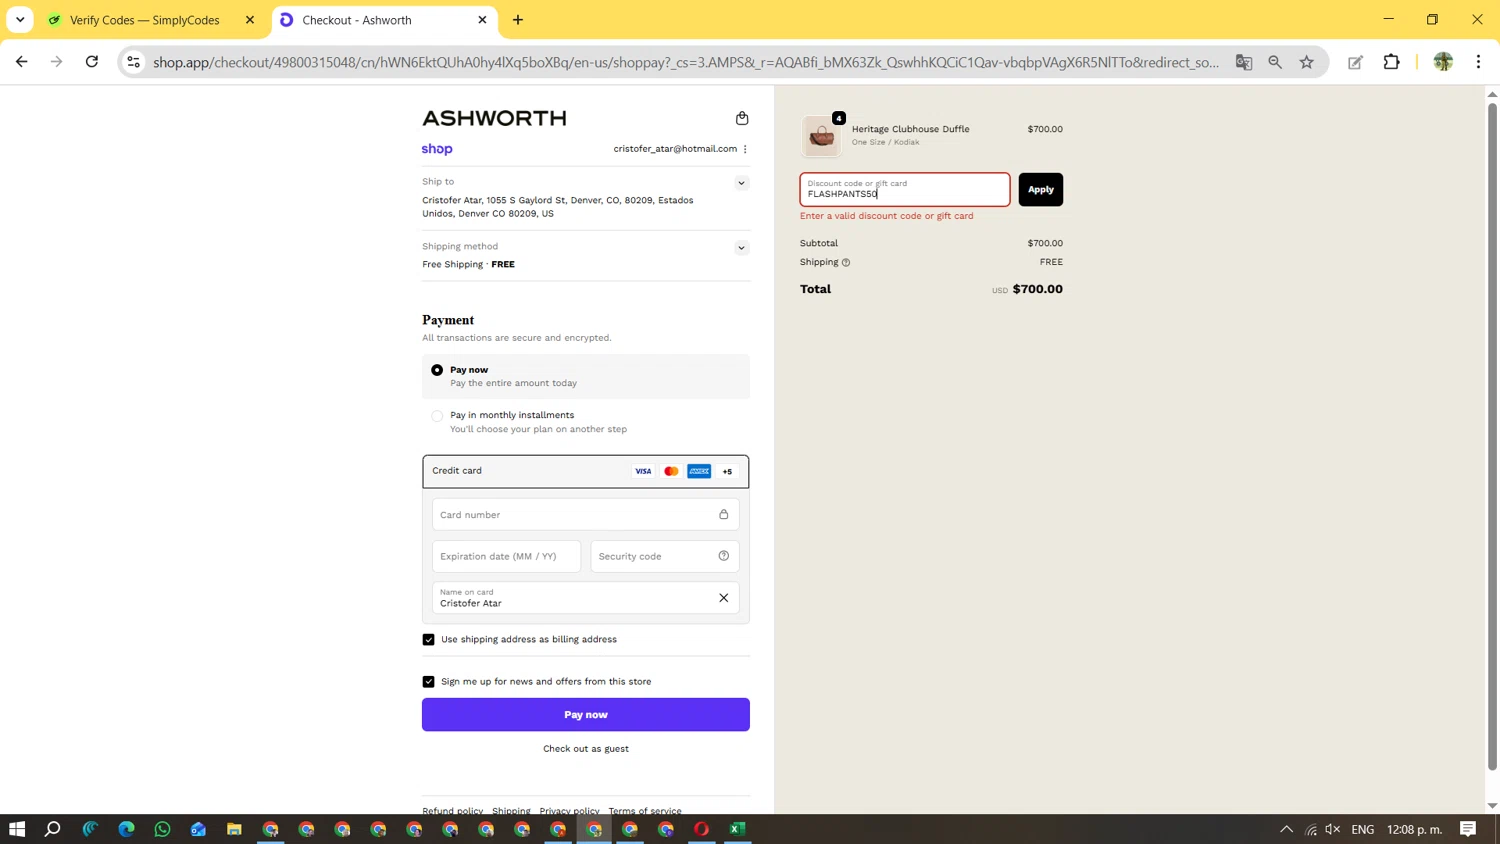
Task: Click the American Express icon
Action: tap(699, 471)
